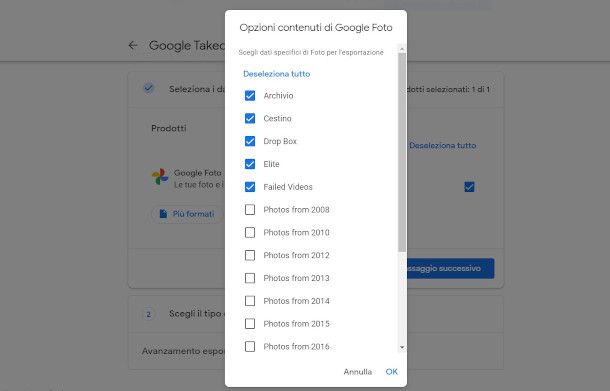This screenshot has width=610, height=391.
Task: Uncheck the Cestino checkbox
Action: [250, 118]
